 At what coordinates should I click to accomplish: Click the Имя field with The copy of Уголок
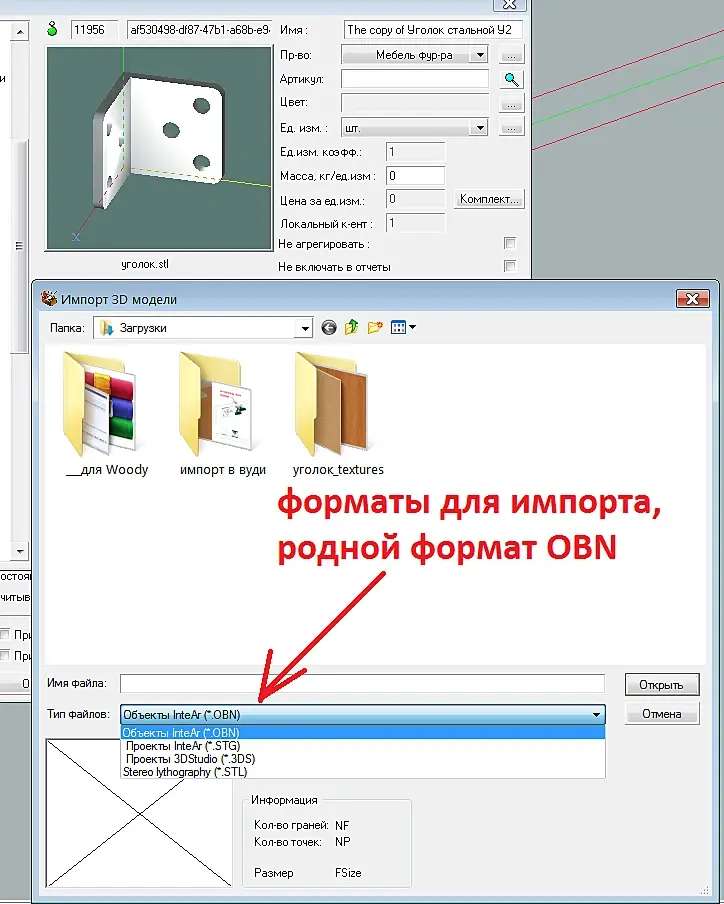click(433, 29)
